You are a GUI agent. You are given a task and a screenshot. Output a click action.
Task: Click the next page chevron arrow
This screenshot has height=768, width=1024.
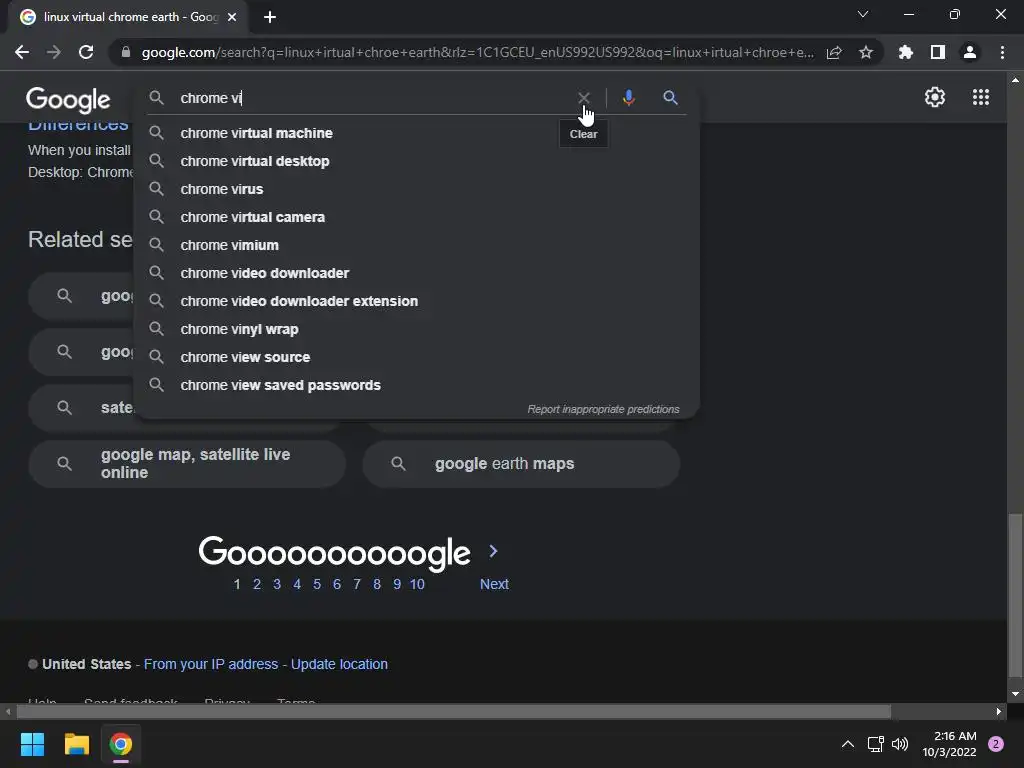pyautogui.click(x=494, y=552)
